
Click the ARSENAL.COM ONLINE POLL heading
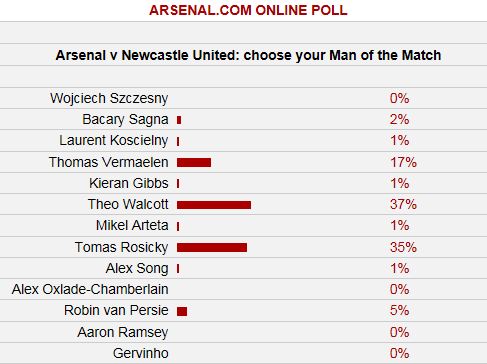[x=248, y=10]
